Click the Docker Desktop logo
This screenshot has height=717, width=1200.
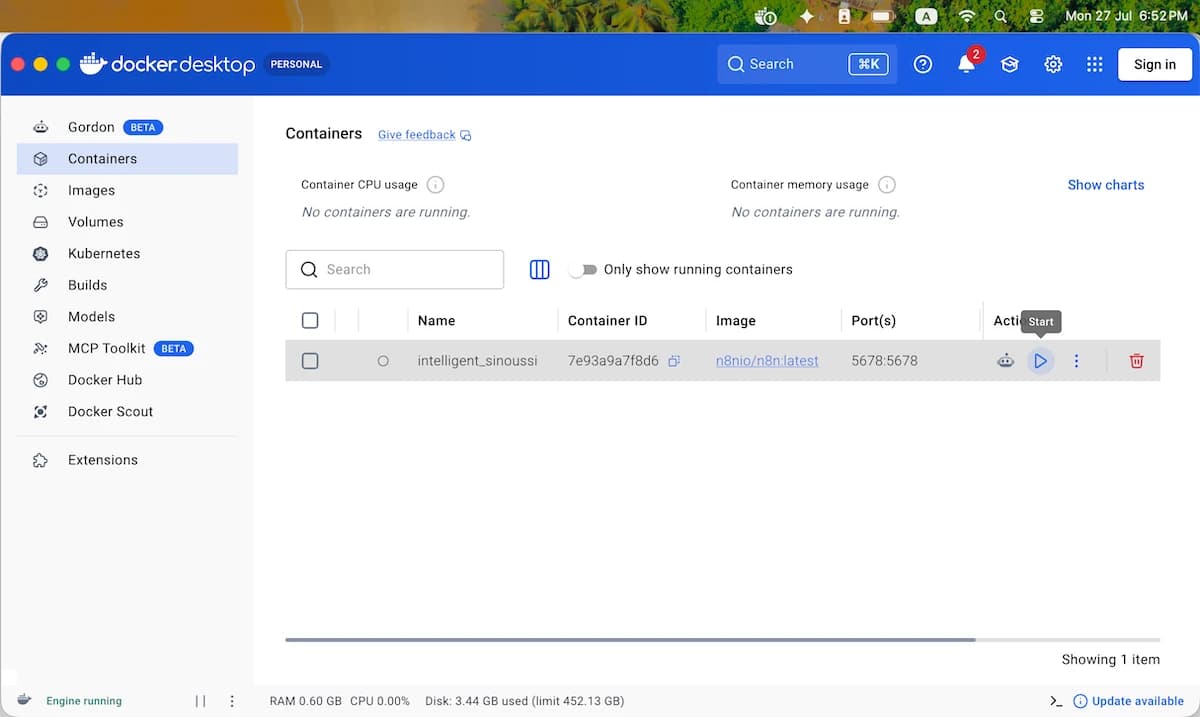(167, 64)
